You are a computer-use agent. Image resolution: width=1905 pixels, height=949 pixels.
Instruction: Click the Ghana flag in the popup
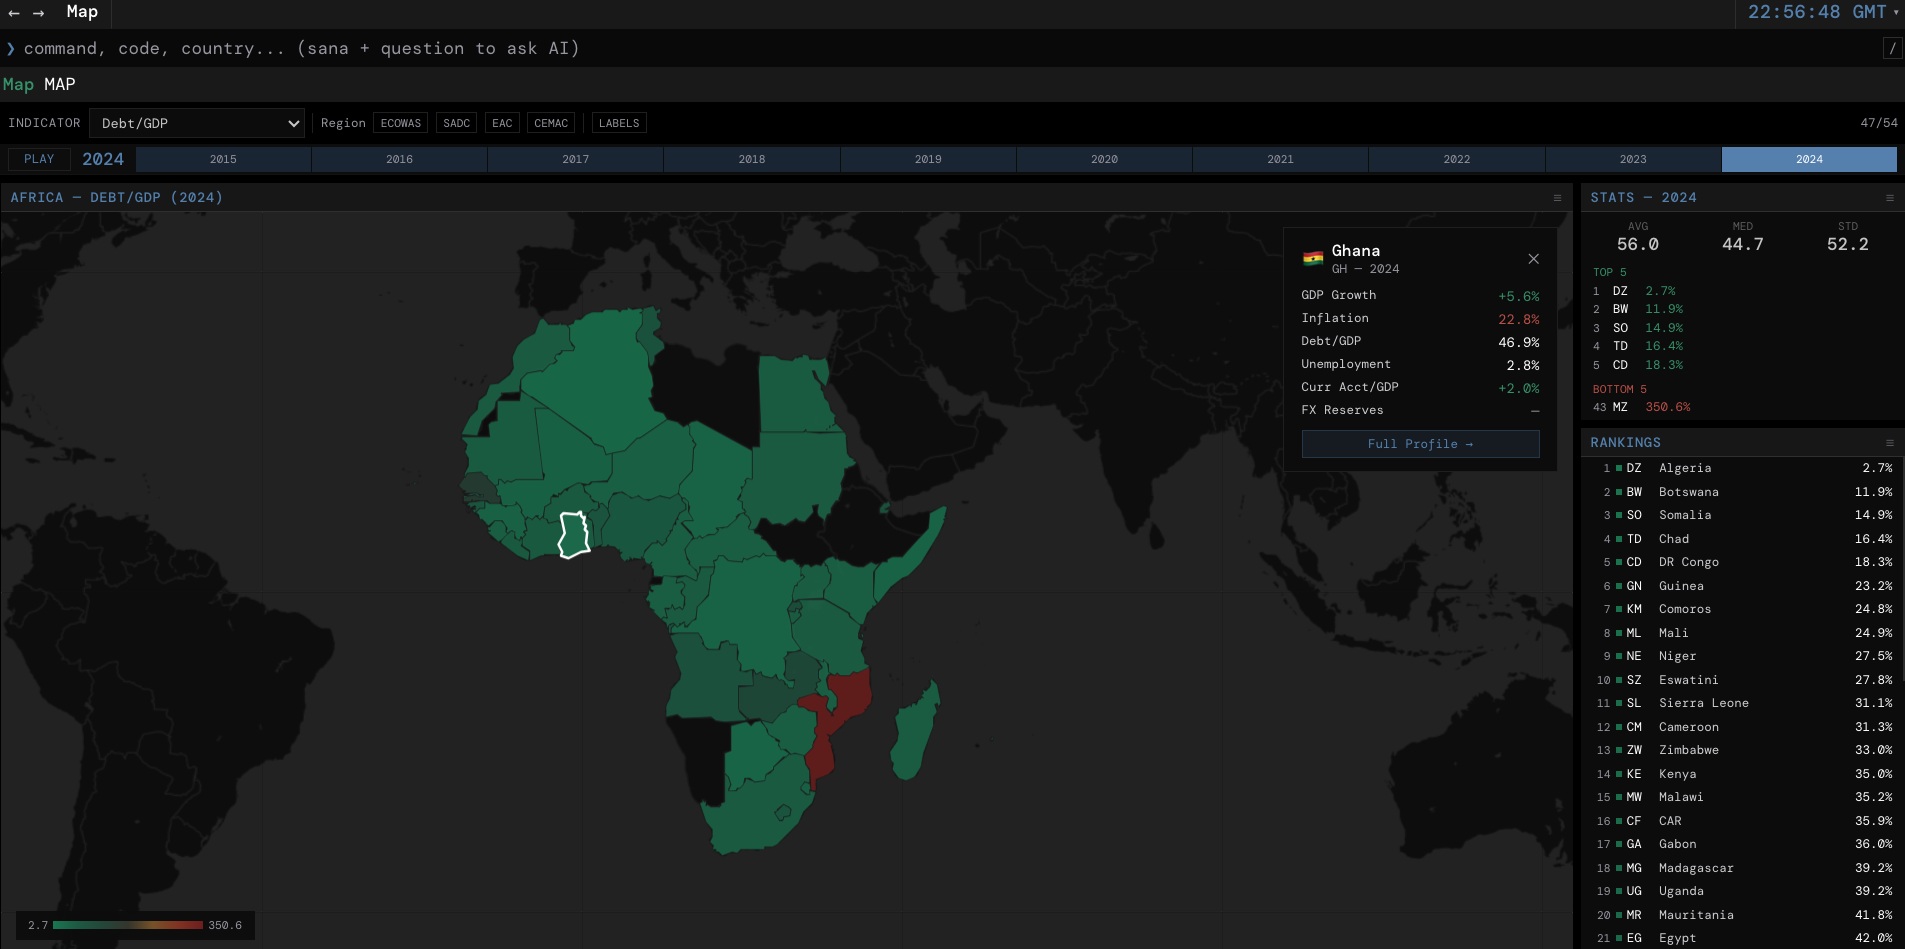(1313, 256)
